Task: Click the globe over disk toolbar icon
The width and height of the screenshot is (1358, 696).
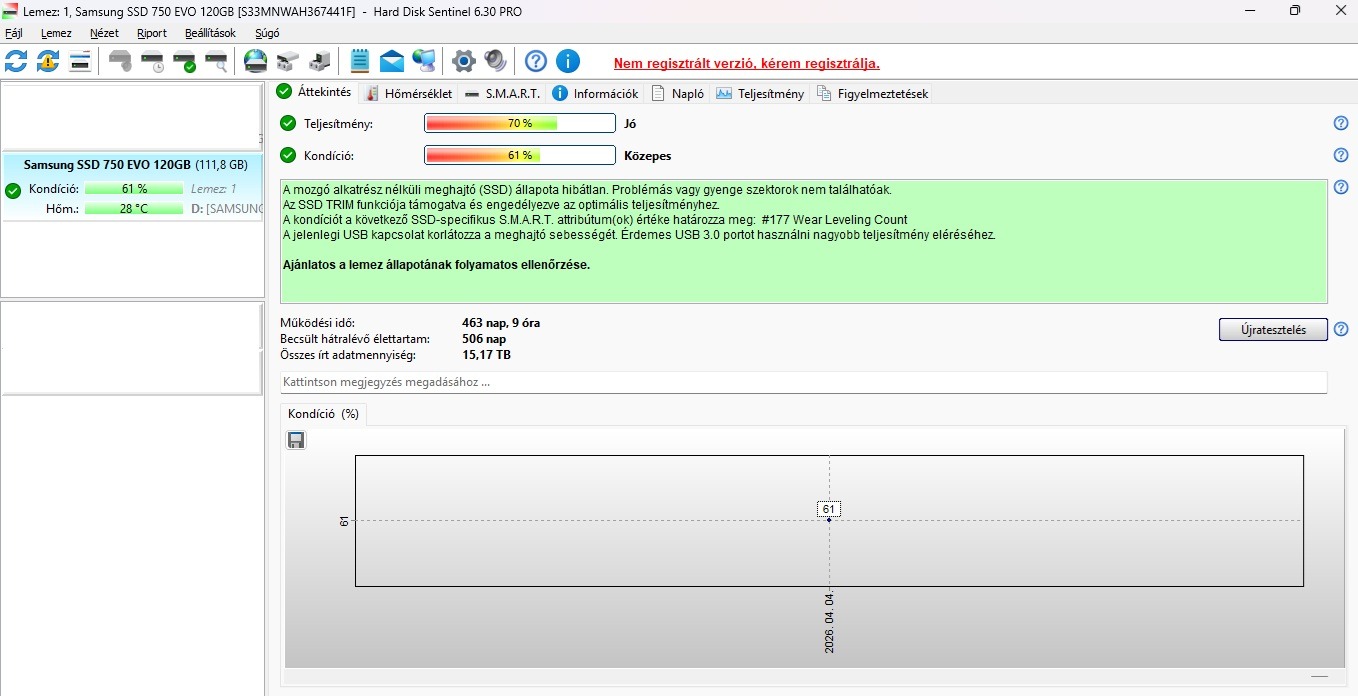Action: point(256,61)
